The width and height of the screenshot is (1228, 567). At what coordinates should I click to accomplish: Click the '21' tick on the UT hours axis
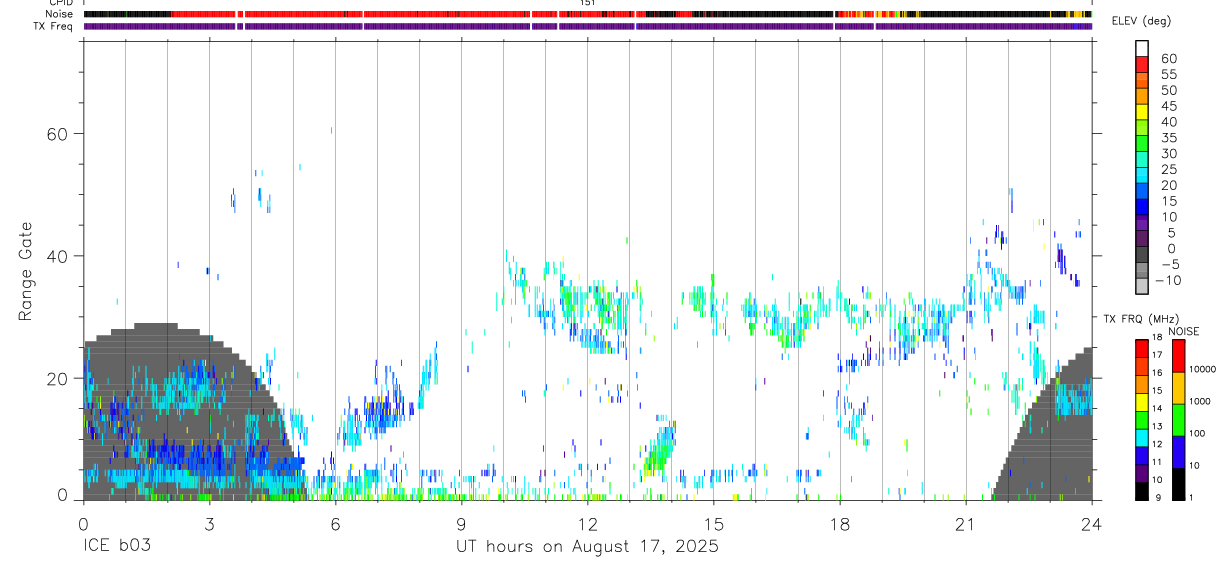[965, 523]
